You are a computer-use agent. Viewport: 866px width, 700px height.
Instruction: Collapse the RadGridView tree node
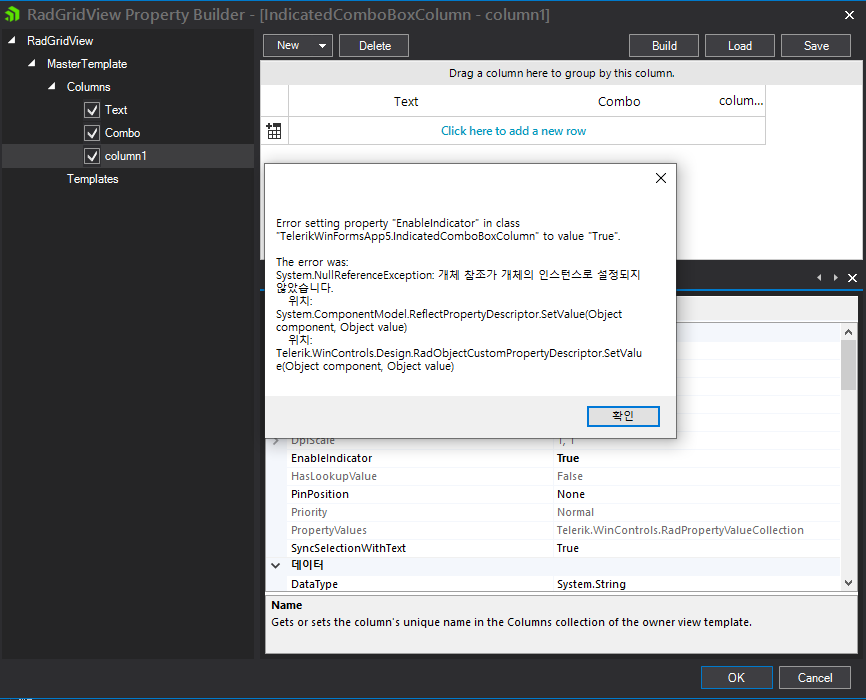[12, 40]
